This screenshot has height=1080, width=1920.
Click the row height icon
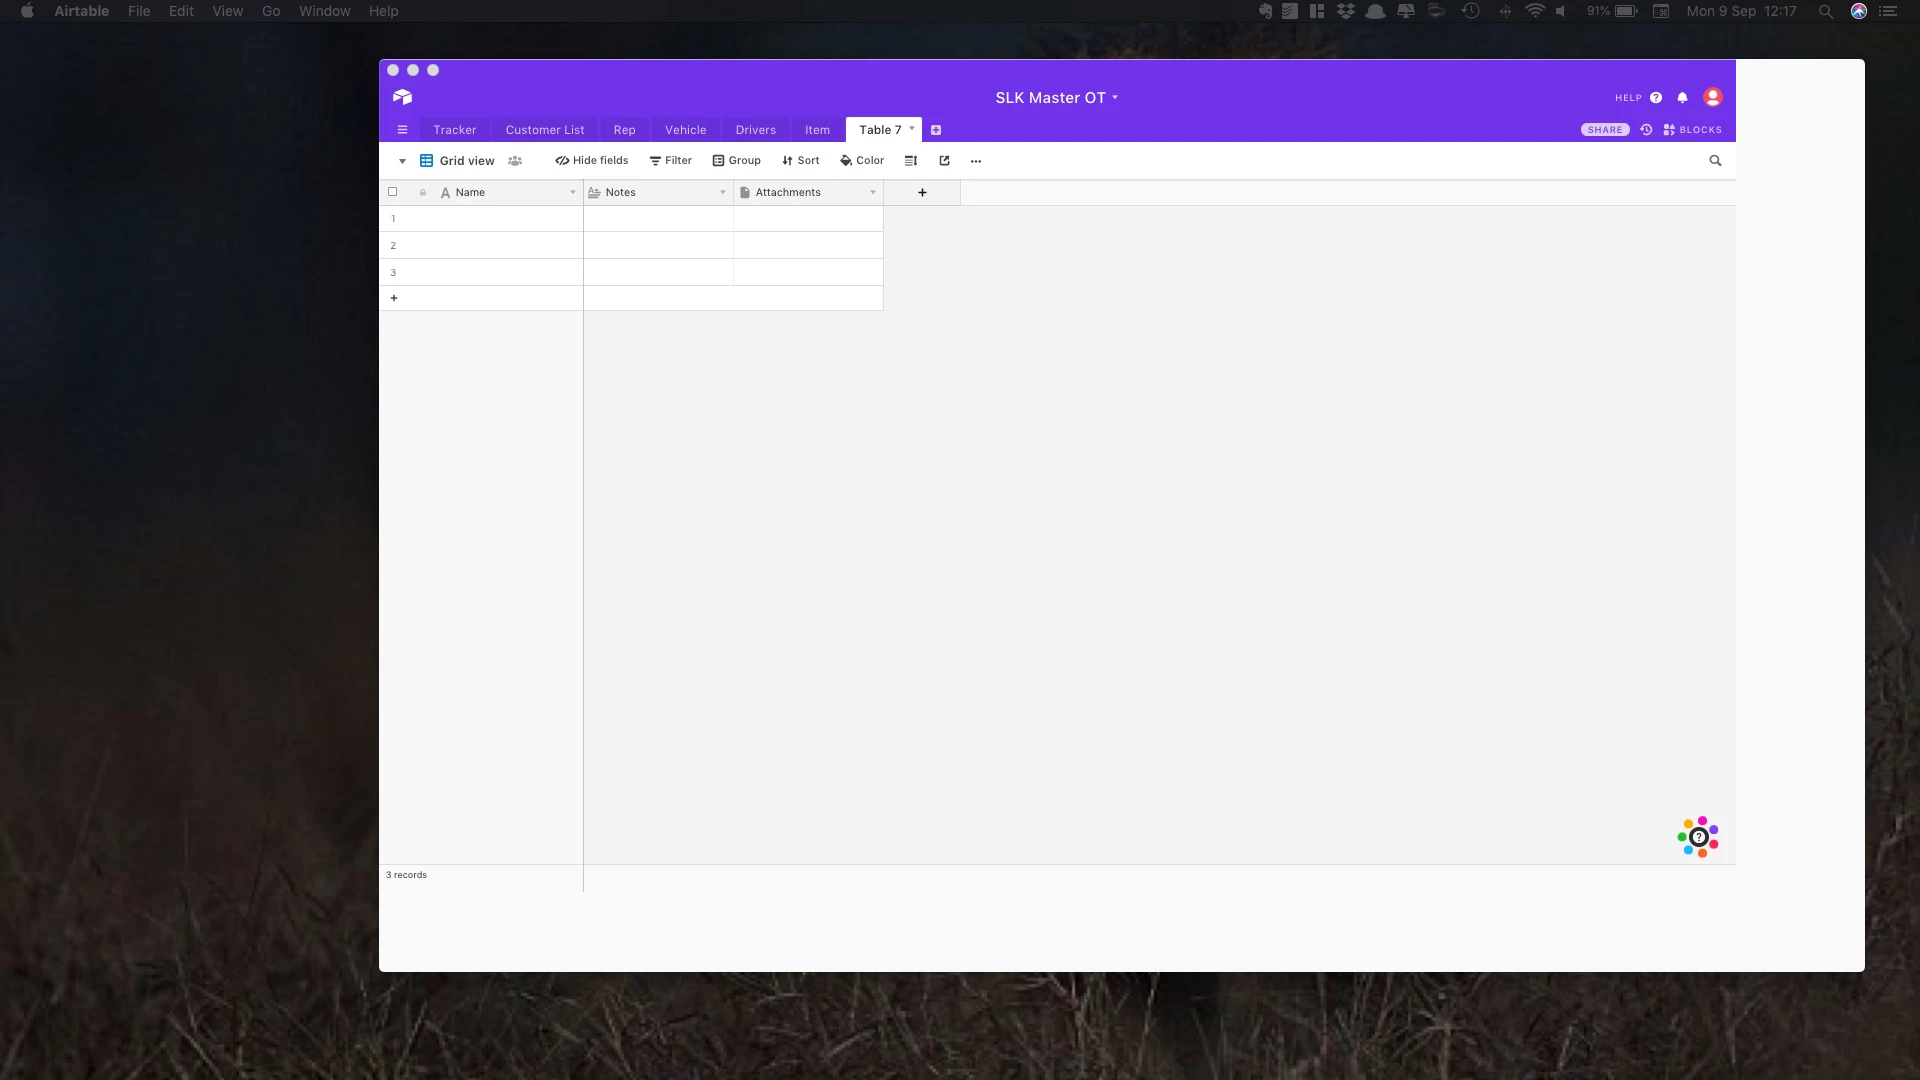(910, 161)
